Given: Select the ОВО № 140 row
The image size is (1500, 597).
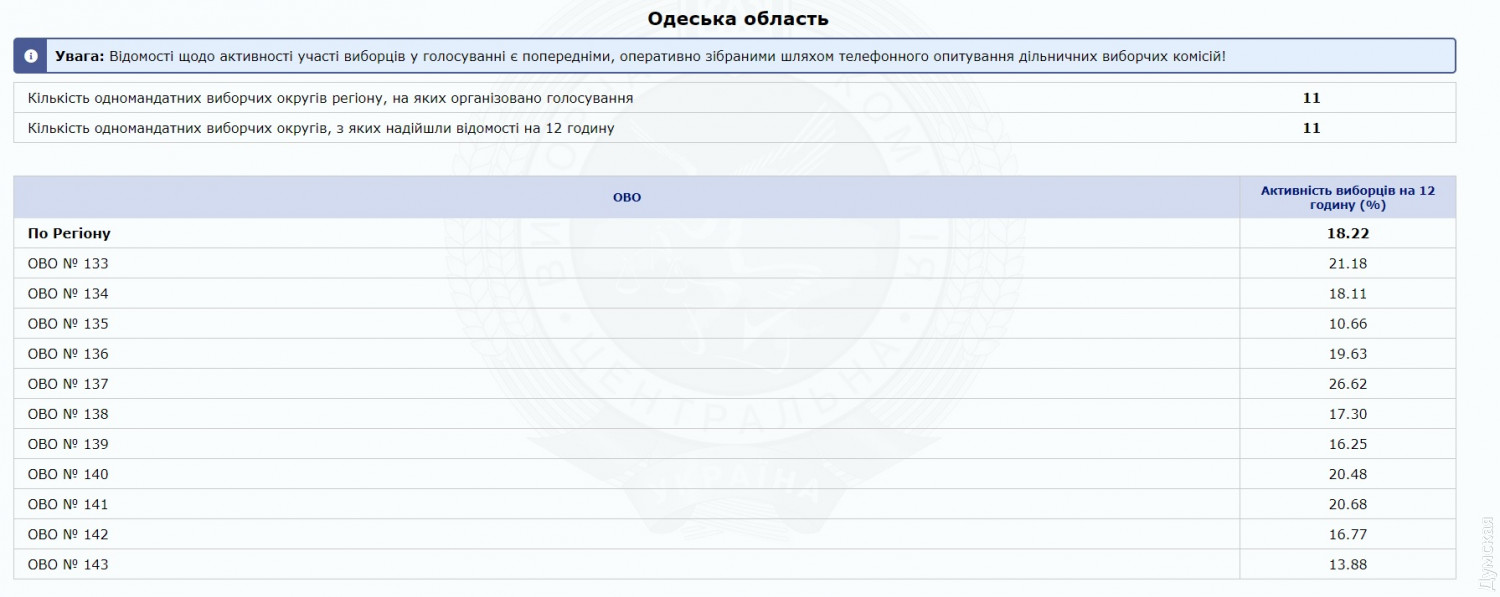Looking at the screenshot, I should 68,474.
